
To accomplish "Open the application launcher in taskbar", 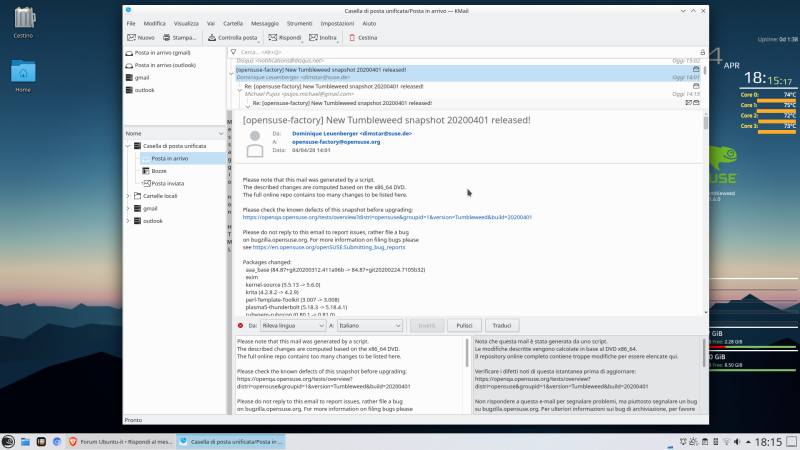I will [8, 442].
